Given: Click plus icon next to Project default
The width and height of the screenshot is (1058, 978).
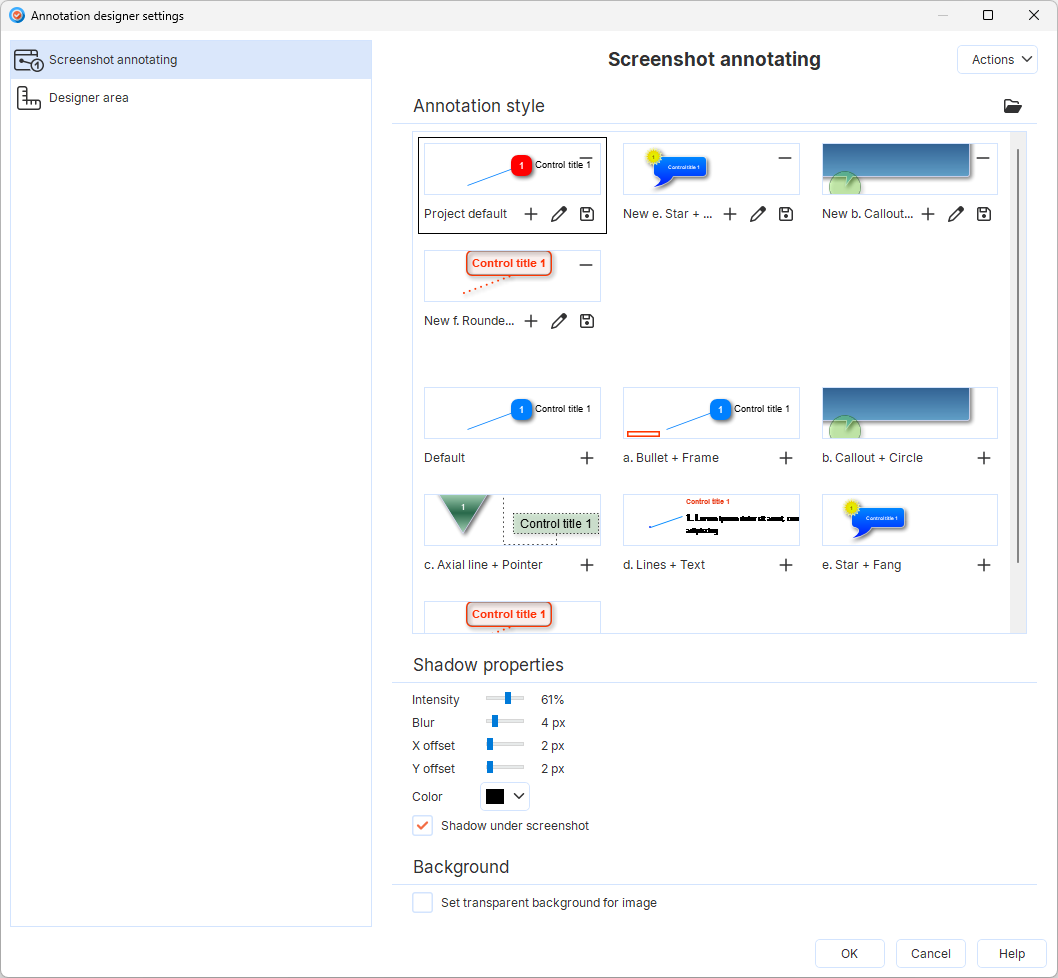Looking at the screenshot, I should click(531, 214).
